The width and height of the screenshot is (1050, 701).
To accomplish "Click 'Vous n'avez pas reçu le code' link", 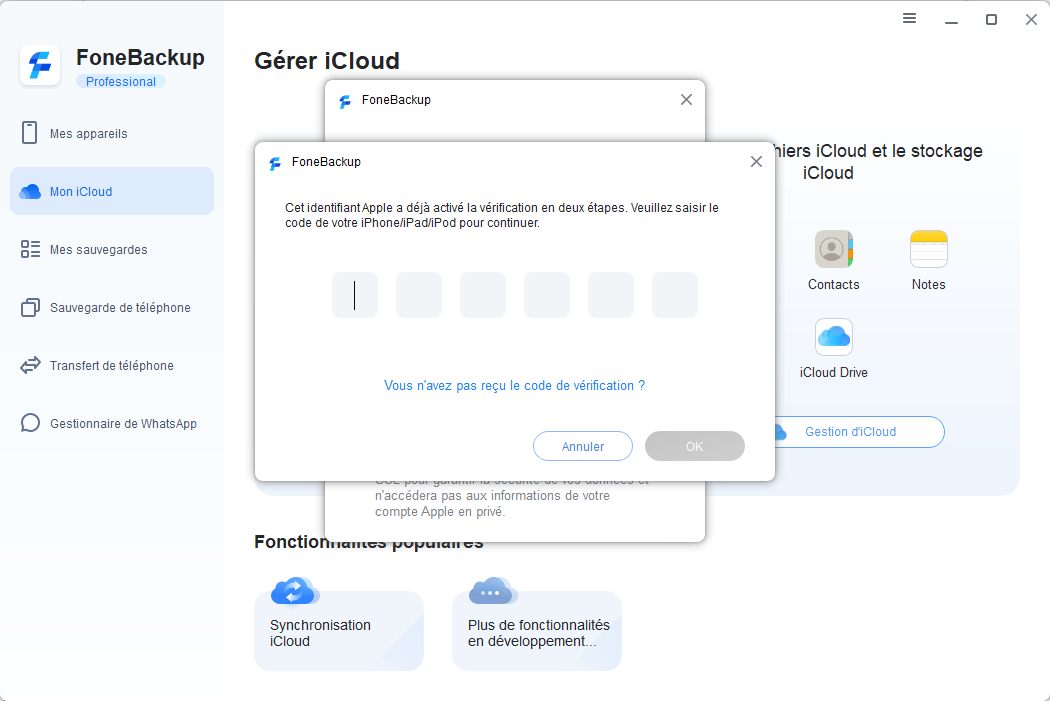I will [x=514, y=386].
